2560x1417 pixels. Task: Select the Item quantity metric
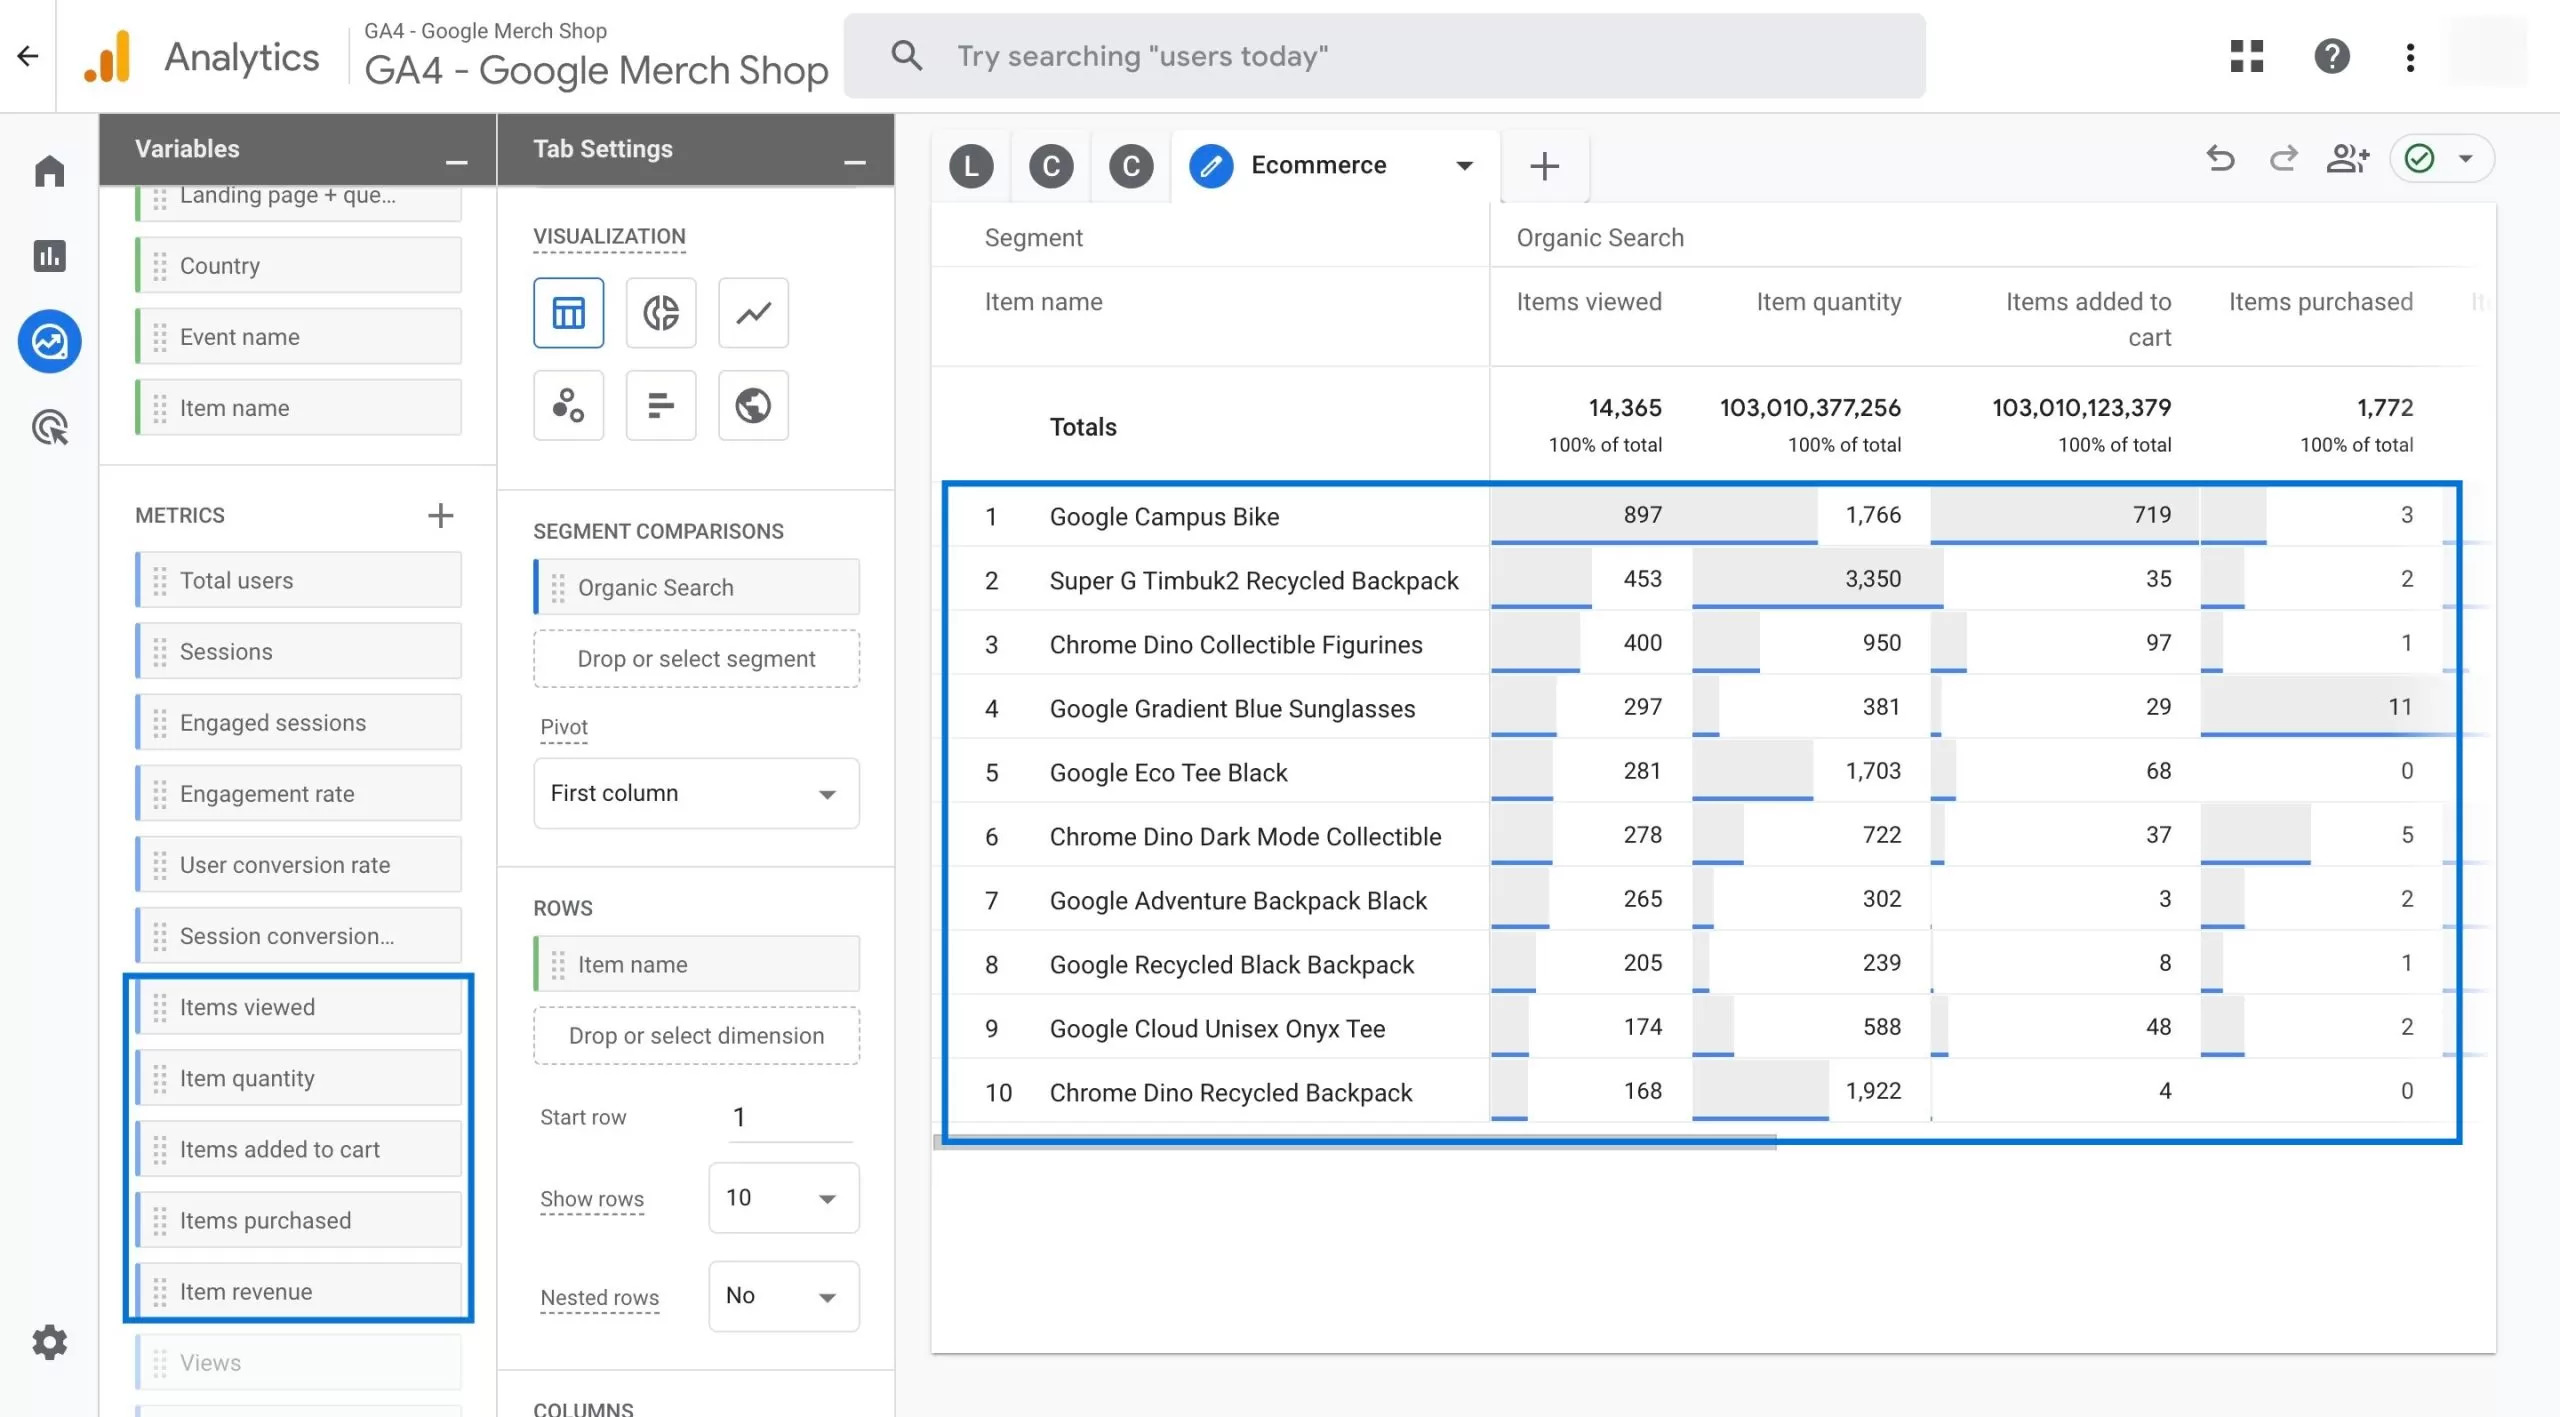point(298,1078)
